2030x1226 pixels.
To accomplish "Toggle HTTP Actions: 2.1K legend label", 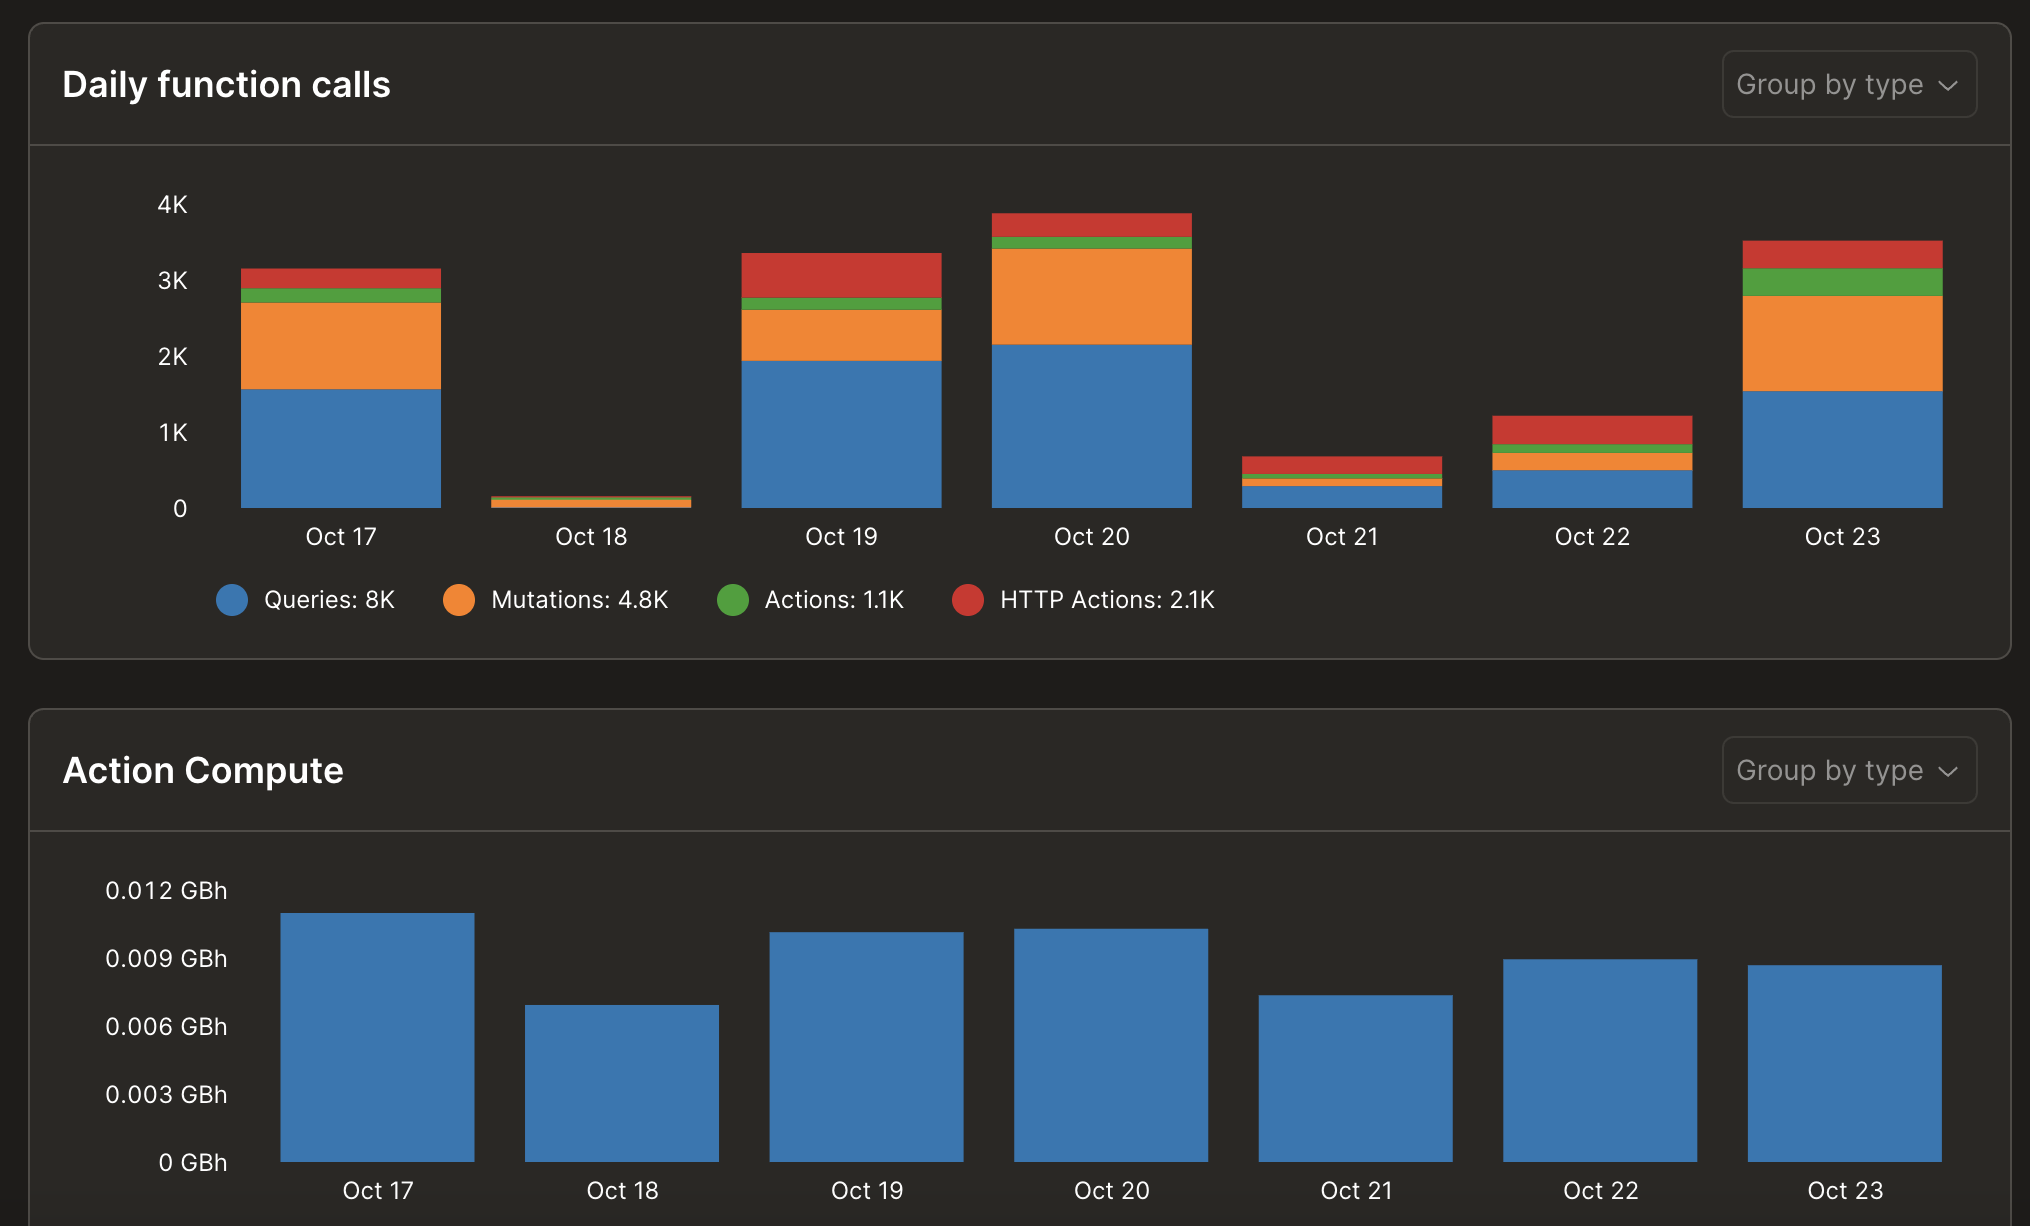I will 1107,600.
